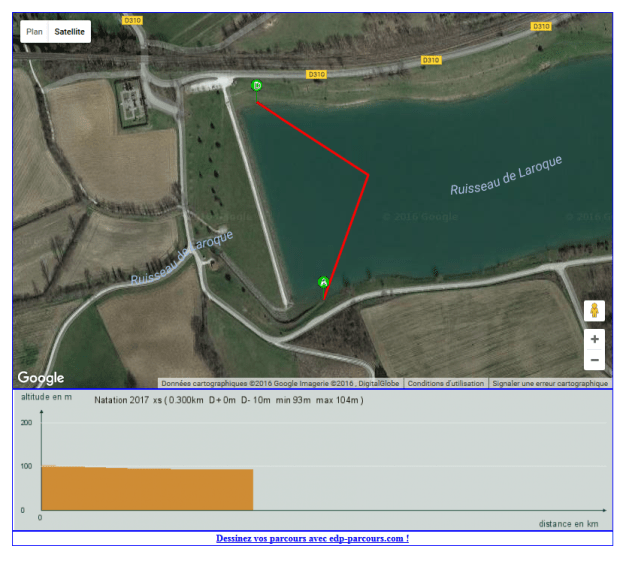620x579 pixels.
Task: Click the green start marker at south shore
Action: pos(323,282)
